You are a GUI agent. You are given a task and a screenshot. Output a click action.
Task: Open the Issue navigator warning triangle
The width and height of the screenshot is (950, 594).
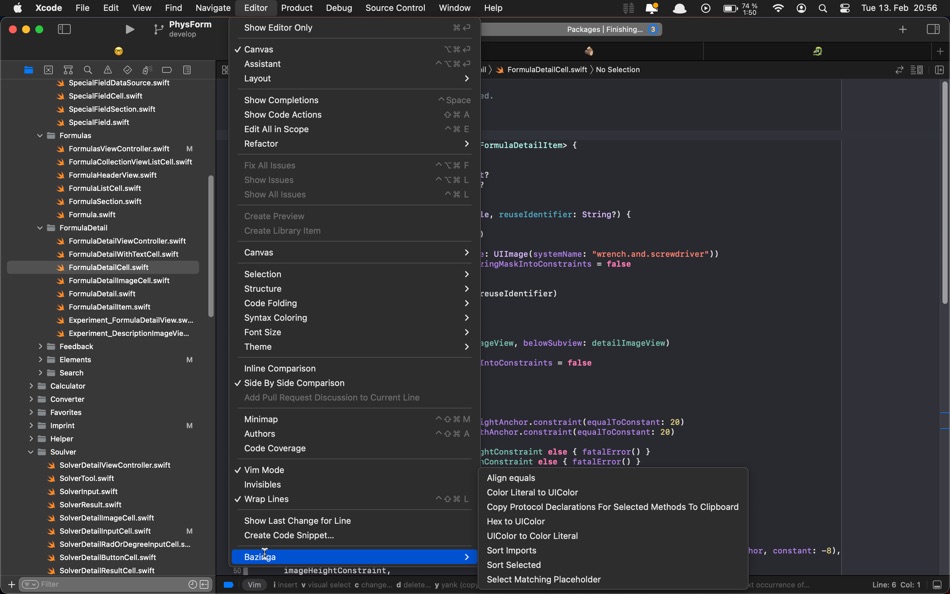[x=107, y=70]
